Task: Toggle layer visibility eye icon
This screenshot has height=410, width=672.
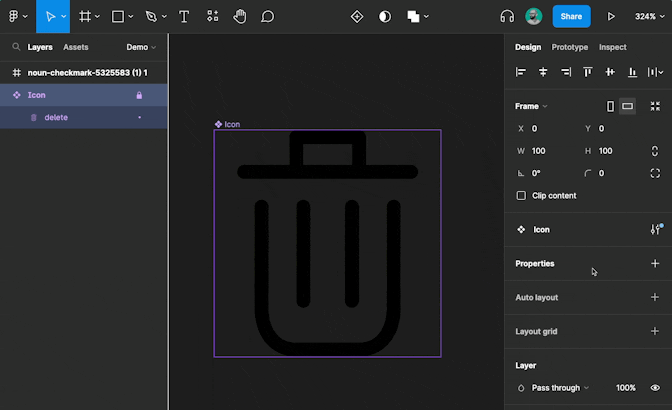Action: pyautogui.click(x=655, y=388)
